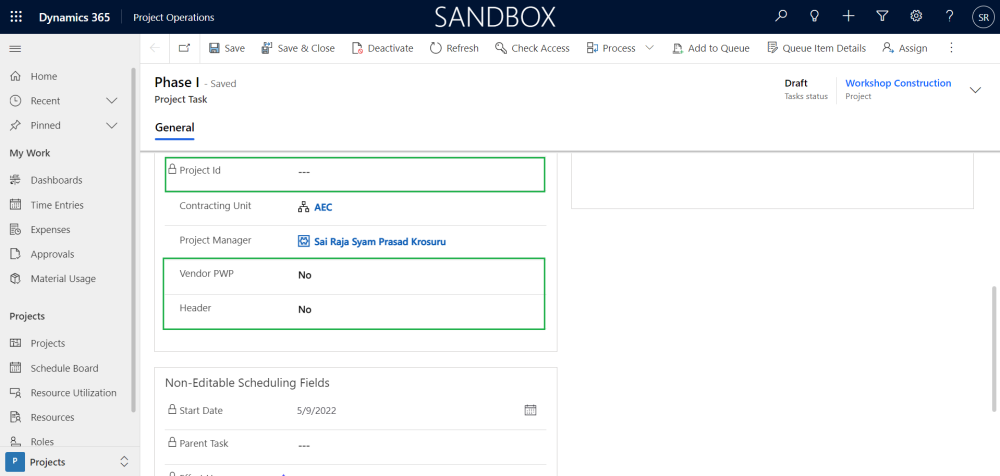Click the Deactivate command
The height and width of the screenshot is (476, 1000).
[x=383, y=48]
